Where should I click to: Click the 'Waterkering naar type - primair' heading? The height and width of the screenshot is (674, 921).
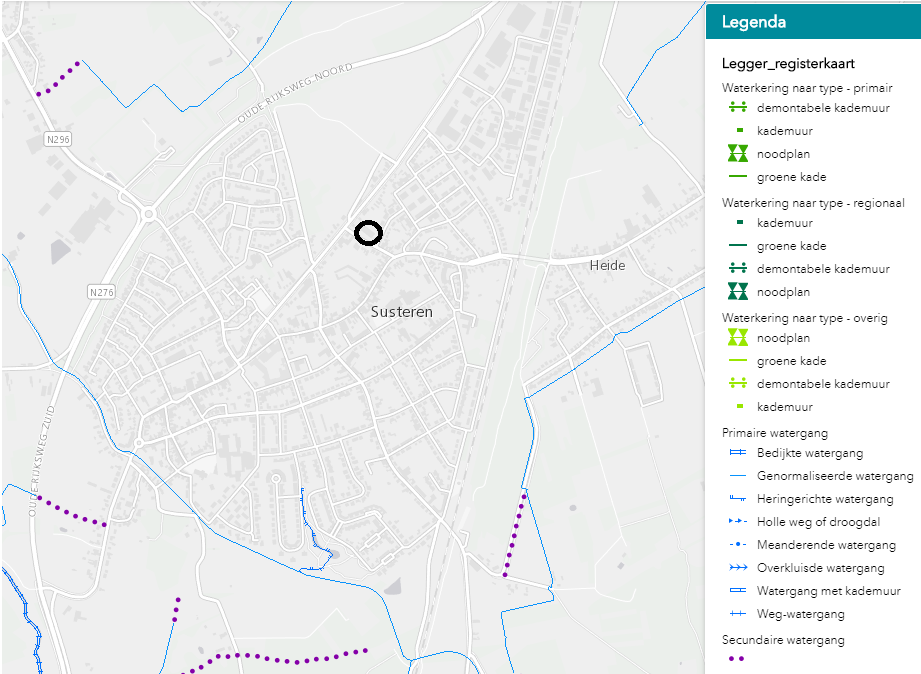click(807, 88)
